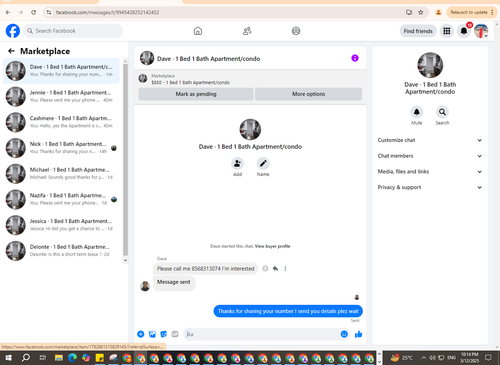The width and height of the screenshot is (500, 365).
Task: Reply to Dave's phone number message
Action: (275, 269)
